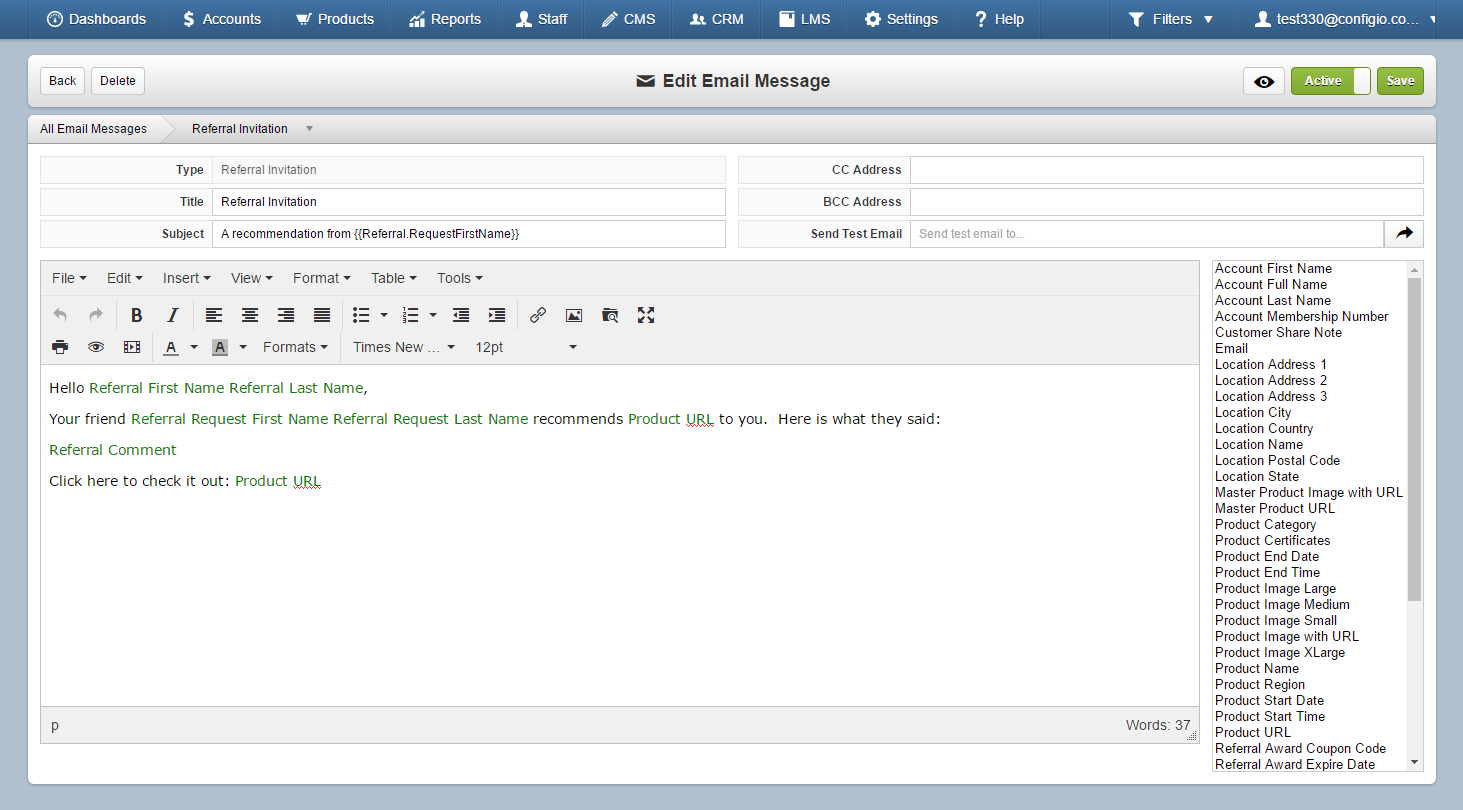Open the Times New font family dropdown
The height and width of the screenshot is (810, 1463).
(x=404, y=347)
